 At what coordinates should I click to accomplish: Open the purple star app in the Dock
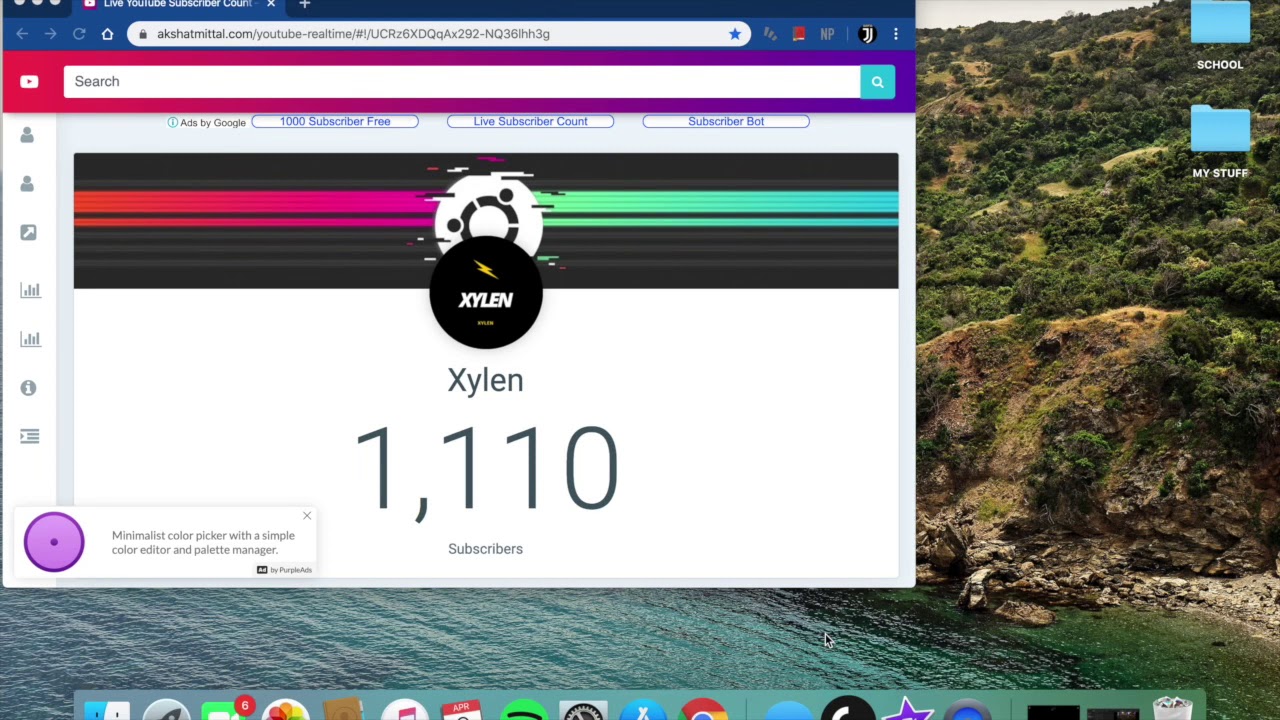(909, 708)
